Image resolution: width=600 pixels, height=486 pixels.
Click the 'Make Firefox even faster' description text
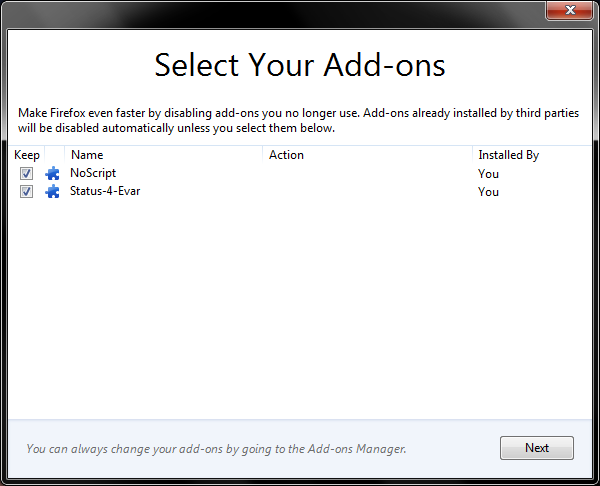pos(298,120)
